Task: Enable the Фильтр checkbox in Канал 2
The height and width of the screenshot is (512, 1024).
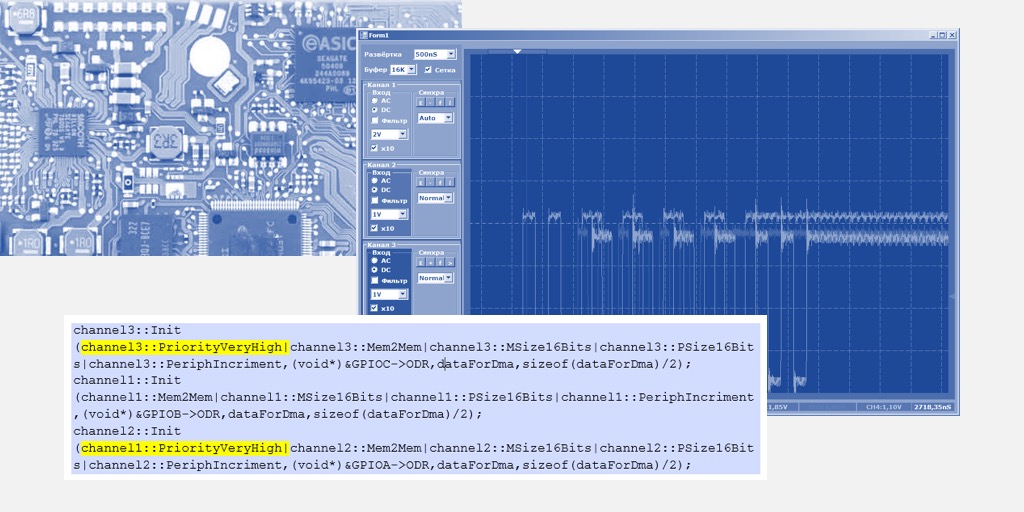Action: 375,200
